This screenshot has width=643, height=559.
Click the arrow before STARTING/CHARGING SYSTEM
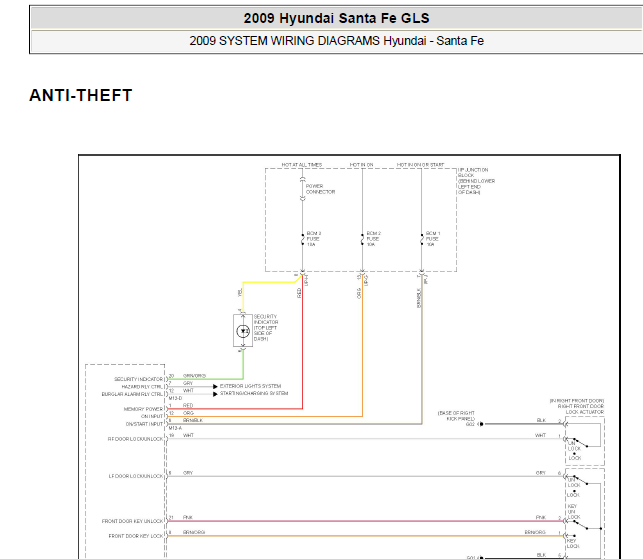[x=215, y=394]
